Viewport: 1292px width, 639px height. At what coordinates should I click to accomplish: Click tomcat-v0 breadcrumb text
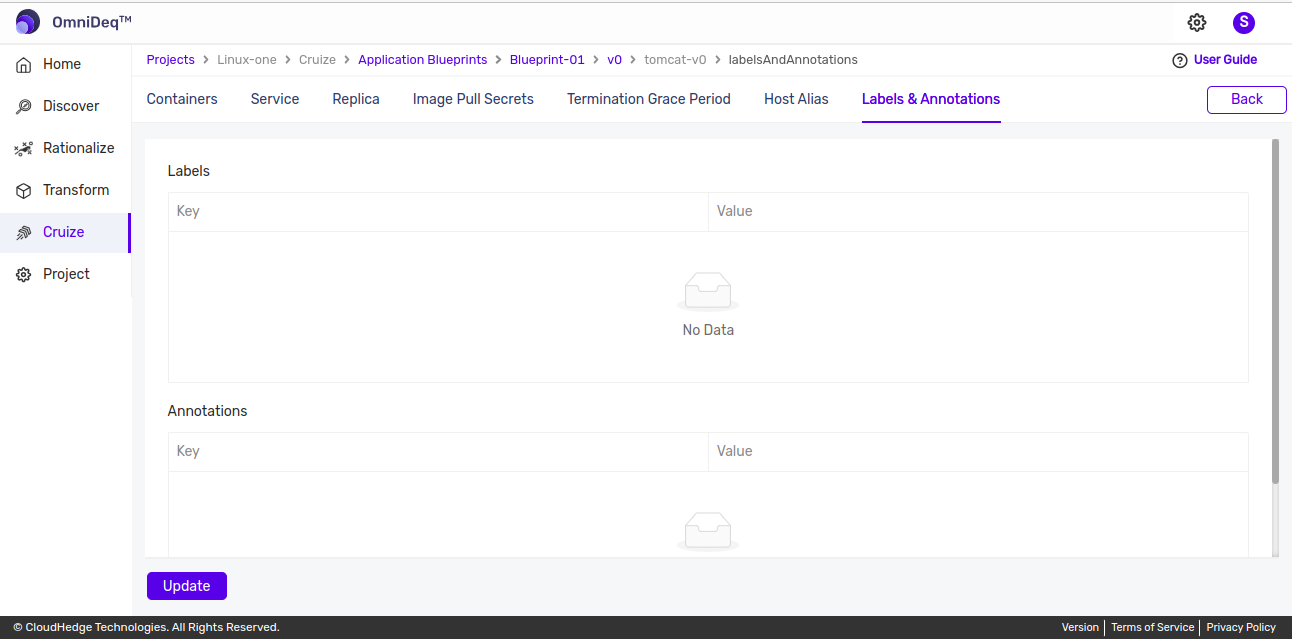675,60
